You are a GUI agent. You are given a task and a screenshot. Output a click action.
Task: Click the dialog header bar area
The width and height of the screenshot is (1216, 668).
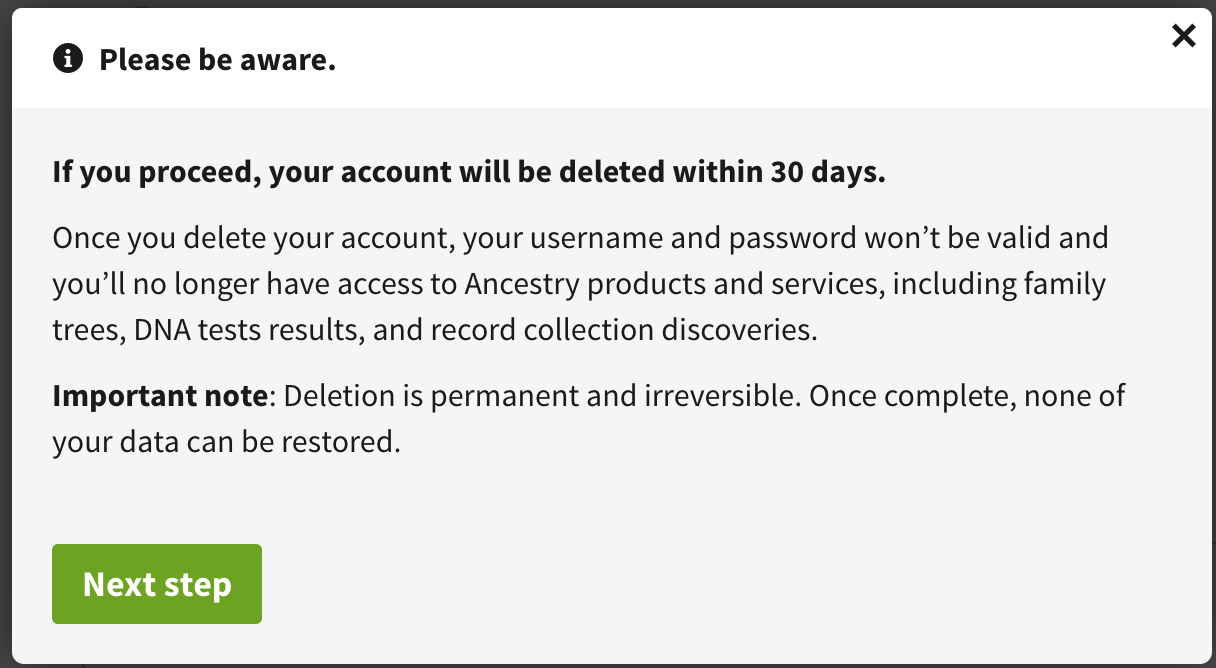click(600, 58)
